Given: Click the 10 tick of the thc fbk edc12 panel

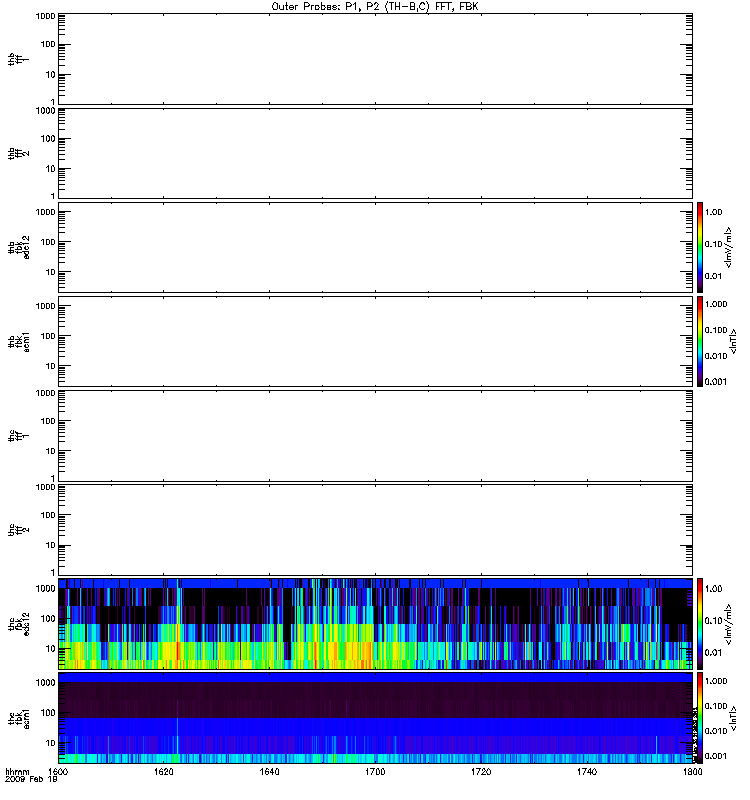Looking at the screenshot, I should [51, 649].
